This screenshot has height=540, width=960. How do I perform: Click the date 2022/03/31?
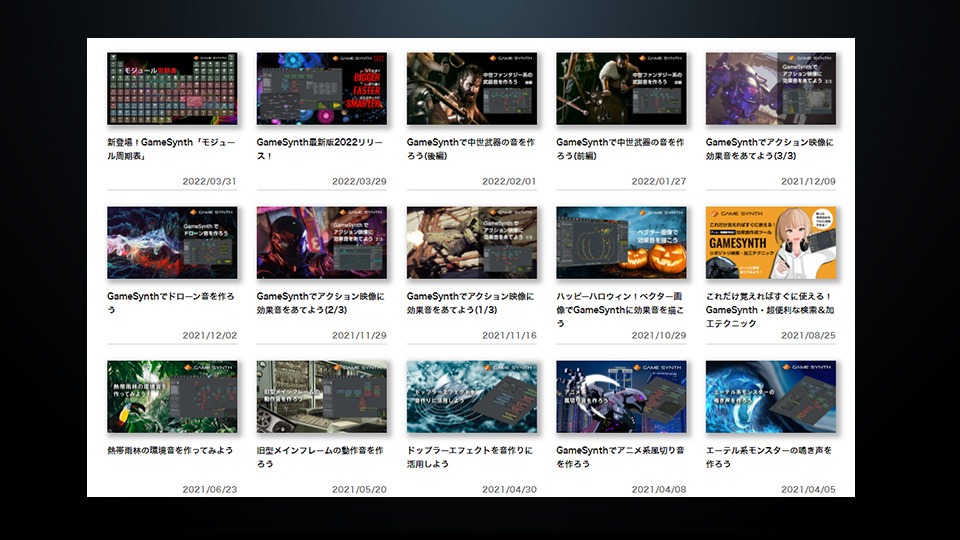coord(209,181)
